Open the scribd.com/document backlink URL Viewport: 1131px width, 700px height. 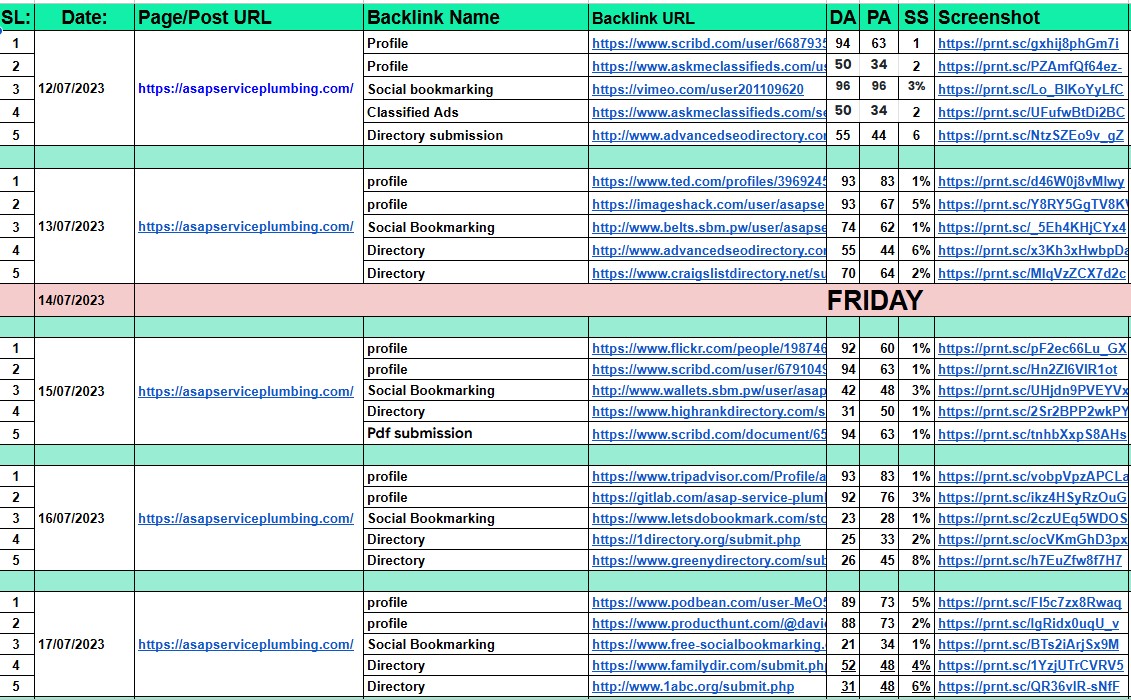708,434
